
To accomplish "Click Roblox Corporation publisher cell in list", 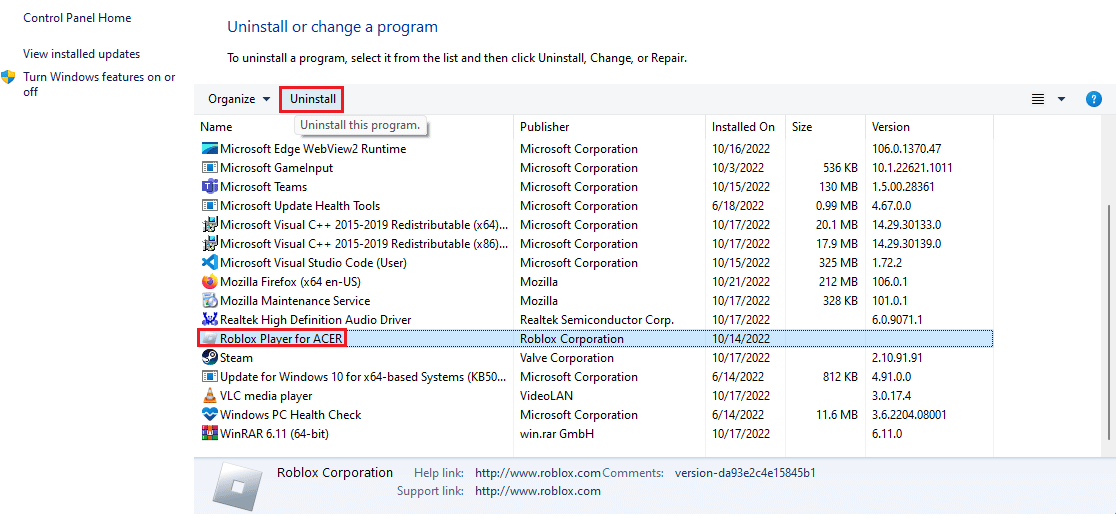I will (x=572, y=339).
